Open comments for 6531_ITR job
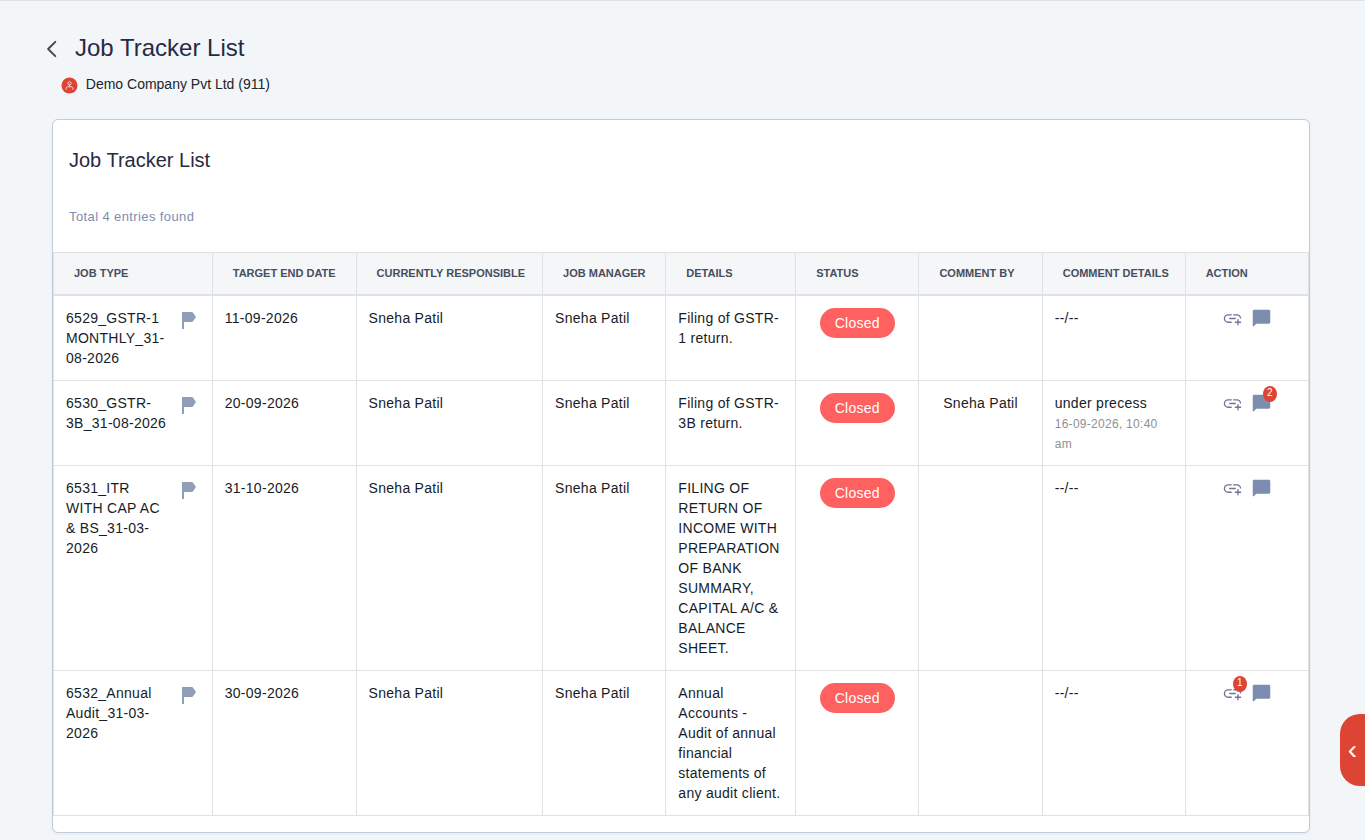The width and height of the screenshot is (1365, 840). point(1262,489)
